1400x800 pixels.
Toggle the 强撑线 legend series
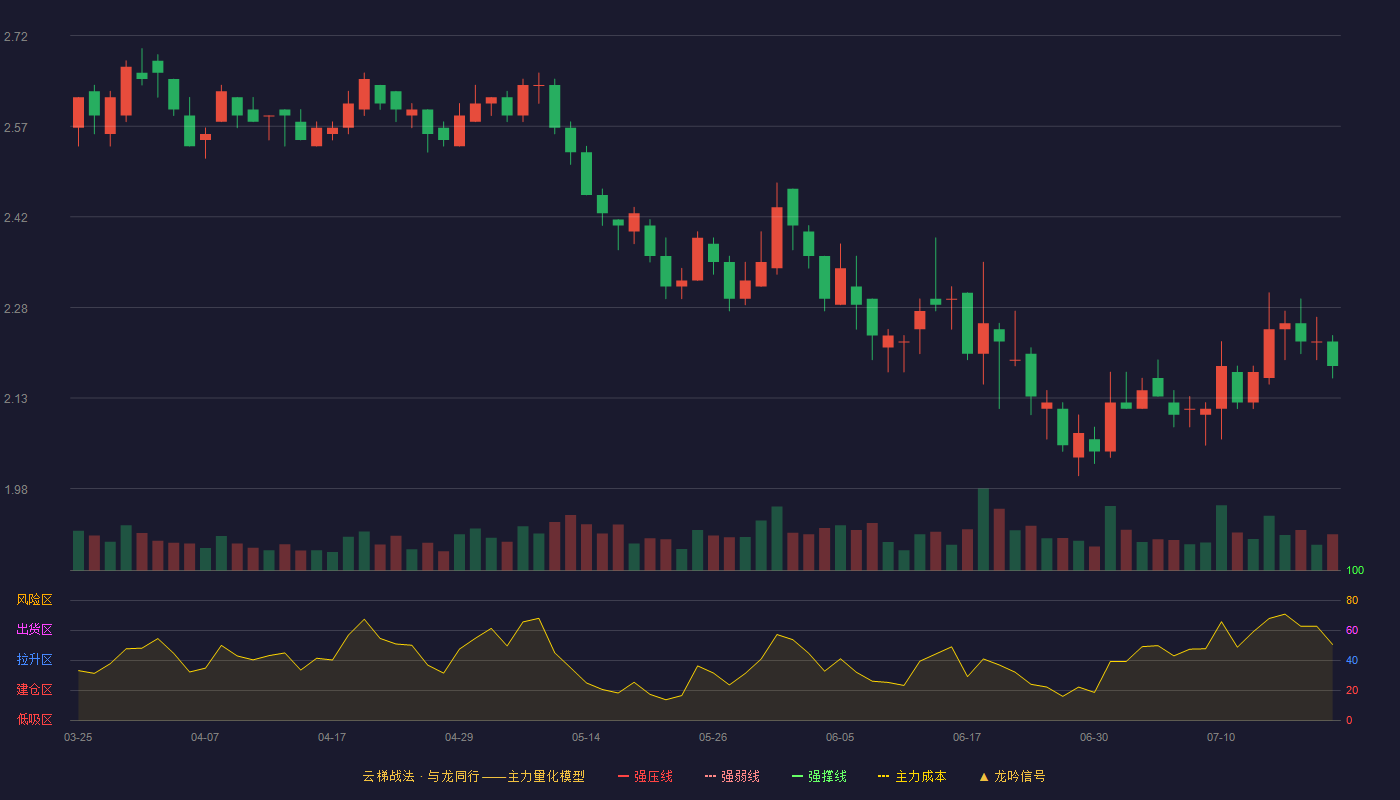pyautogui.click(x=820, y=776)
